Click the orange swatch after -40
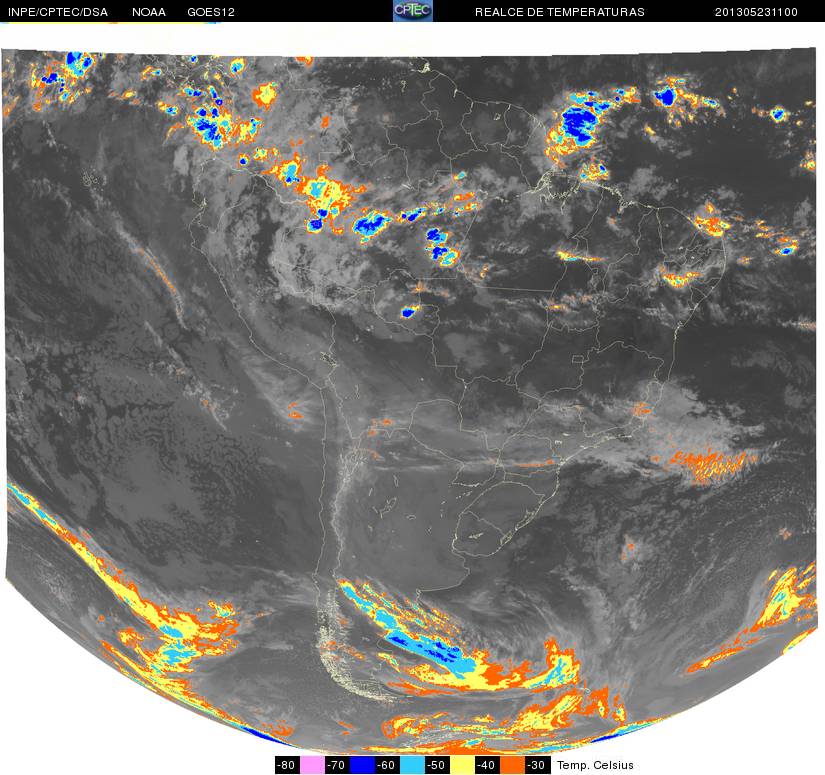The image size is (825, 775). click(512, 765)
